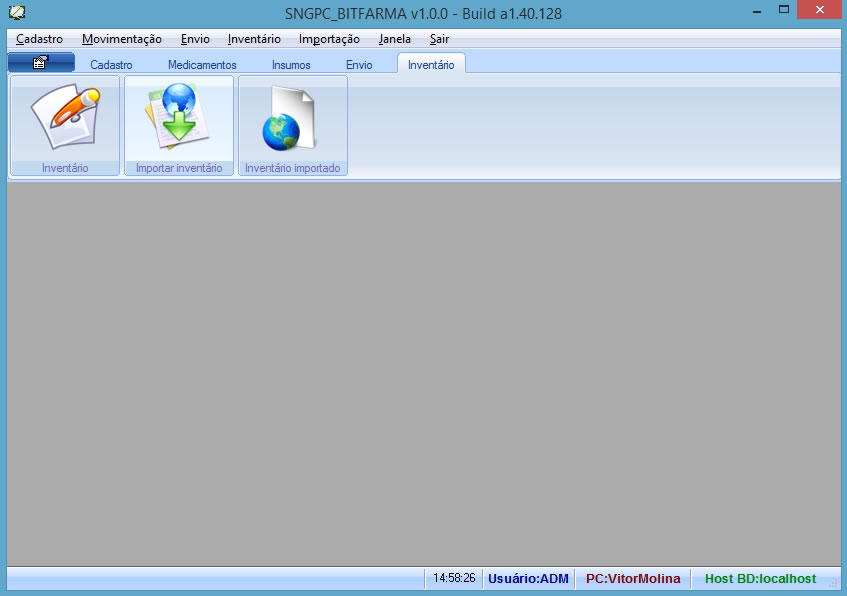The height and width of the screenshot is (596, 847).
Task: Switch to the Cadastro ribbon tab
Action: [111, 64]
